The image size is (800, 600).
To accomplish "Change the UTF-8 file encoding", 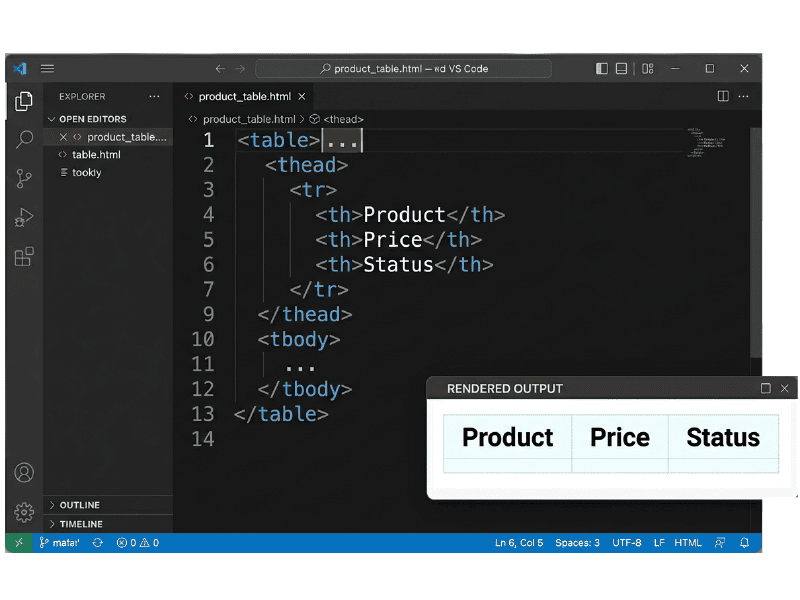I will tap(627, 543).
